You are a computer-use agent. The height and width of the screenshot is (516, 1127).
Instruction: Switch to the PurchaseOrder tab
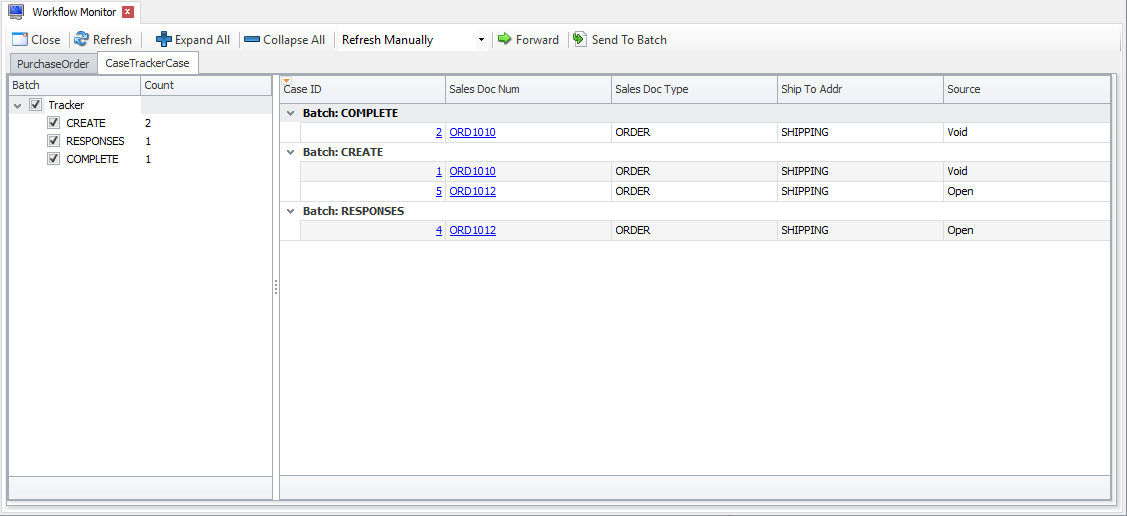pos(53,64)
